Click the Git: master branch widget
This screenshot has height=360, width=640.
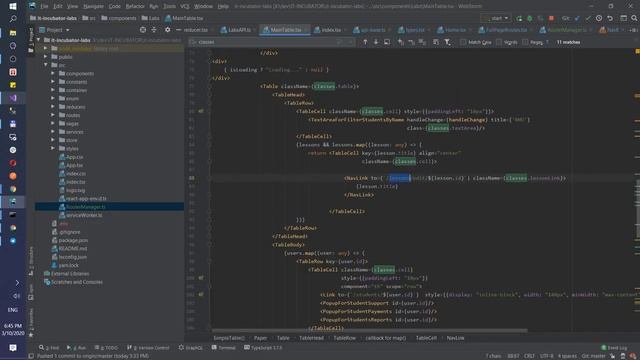click(x=593, y=356)
